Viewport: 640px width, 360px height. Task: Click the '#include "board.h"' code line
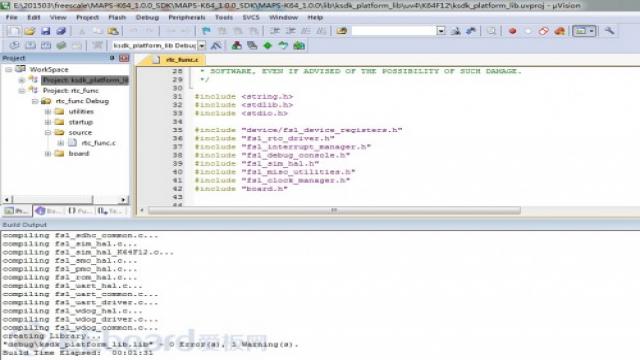(x=241, y=189)
